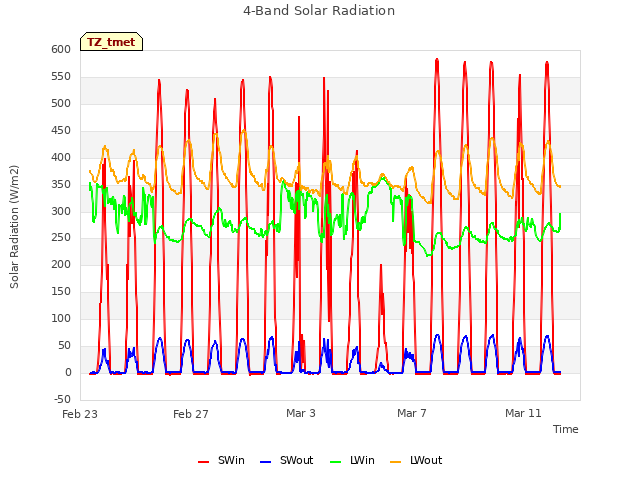Screen dimensions: 640x480
Task: Click the LWin legend entry
Action: [x=352, y=461]
